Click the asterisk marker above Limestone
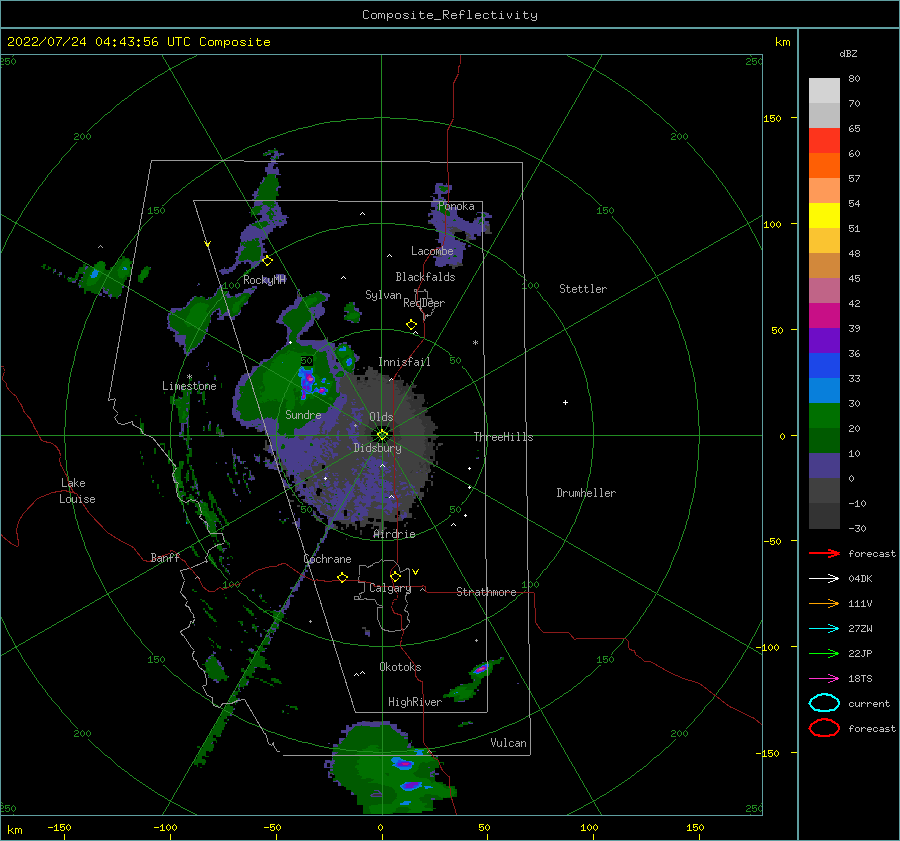This screenshot has width=900, height=841. (x=189, y=378)
